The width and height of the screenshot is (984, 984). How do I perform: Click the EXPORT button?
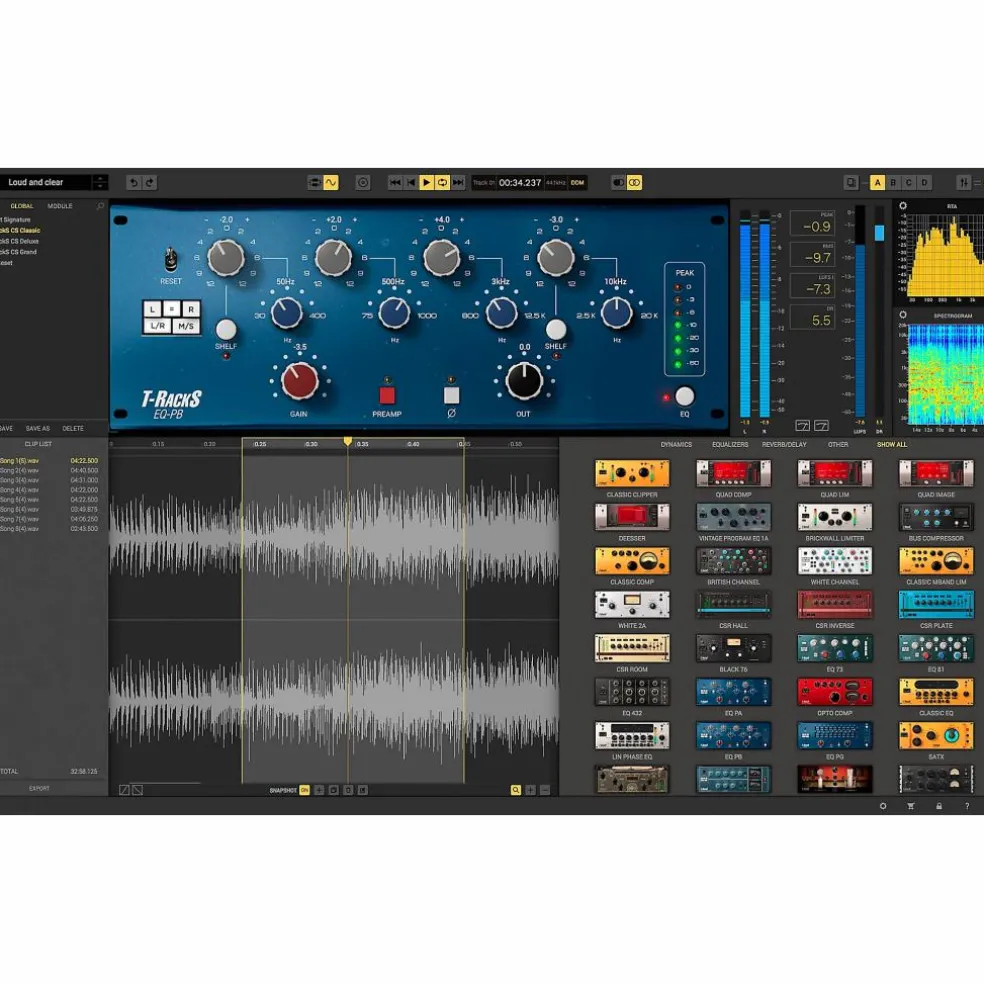coord(39,788)
